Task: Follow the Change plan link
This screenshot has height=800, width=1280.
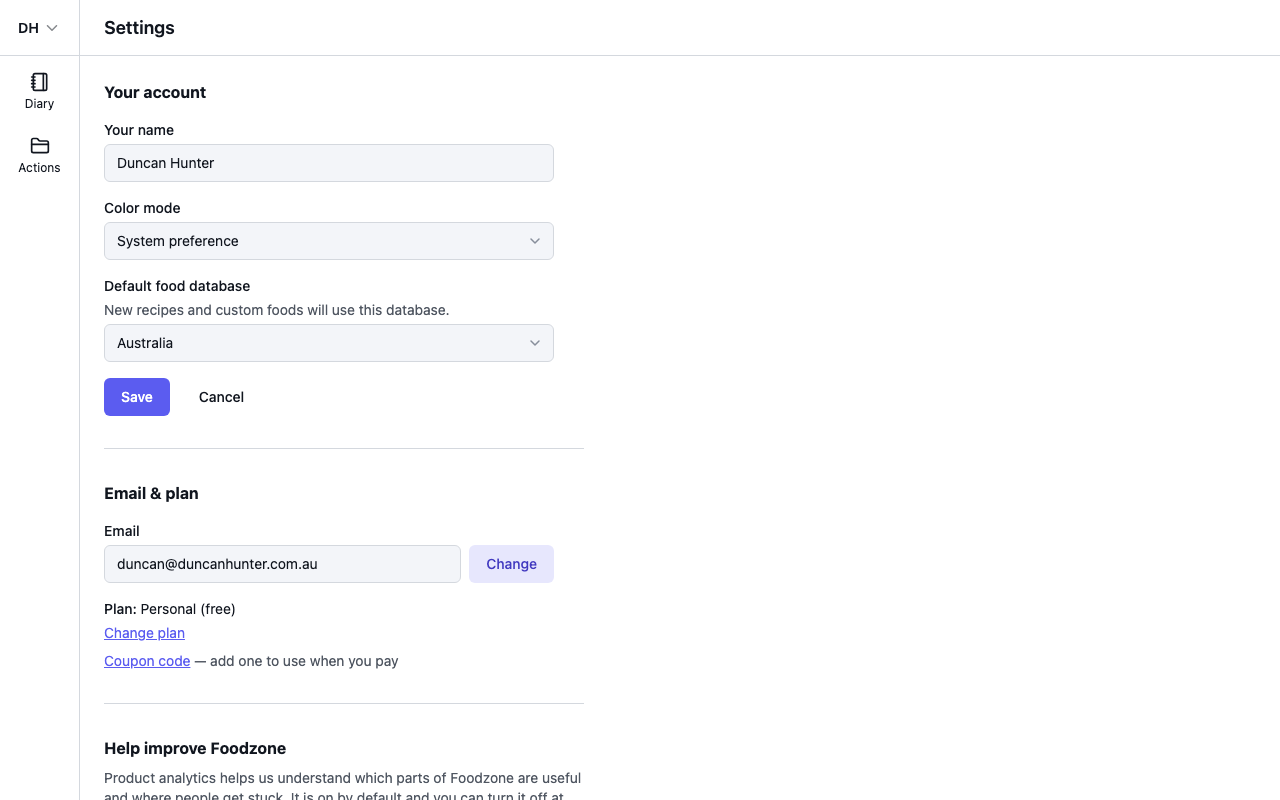Action: 144,633
